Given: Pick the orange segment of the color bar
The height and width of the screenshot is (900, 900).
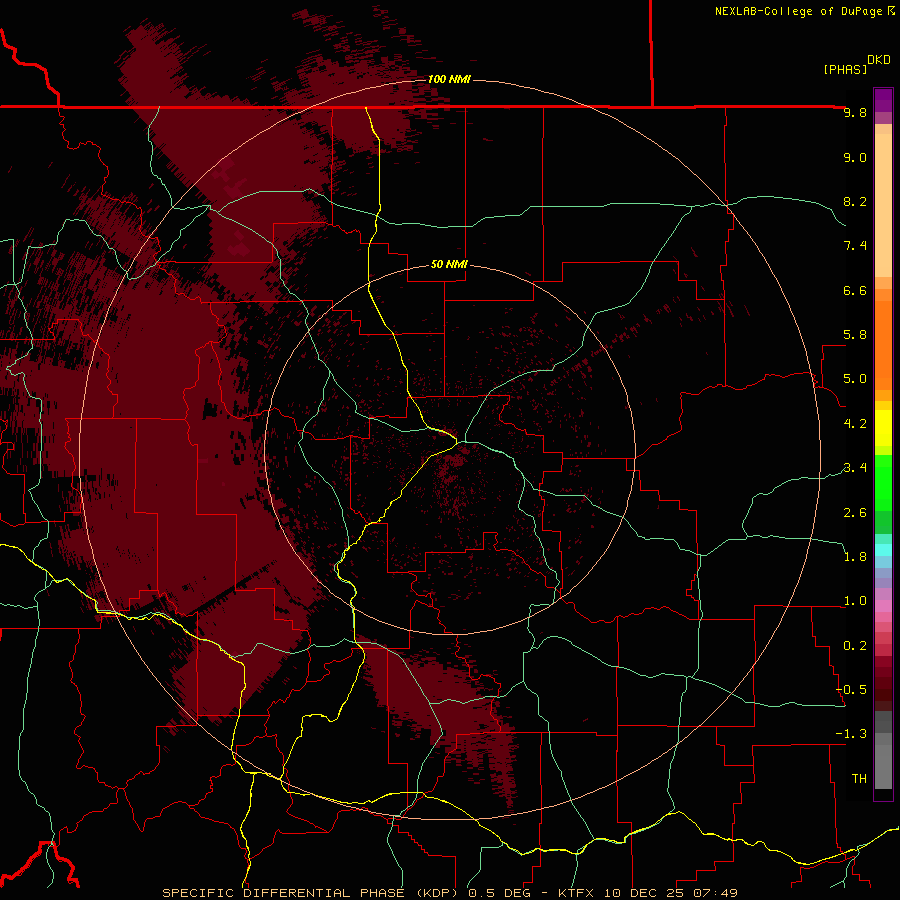Looking at the screenshot, I should 883,345.
